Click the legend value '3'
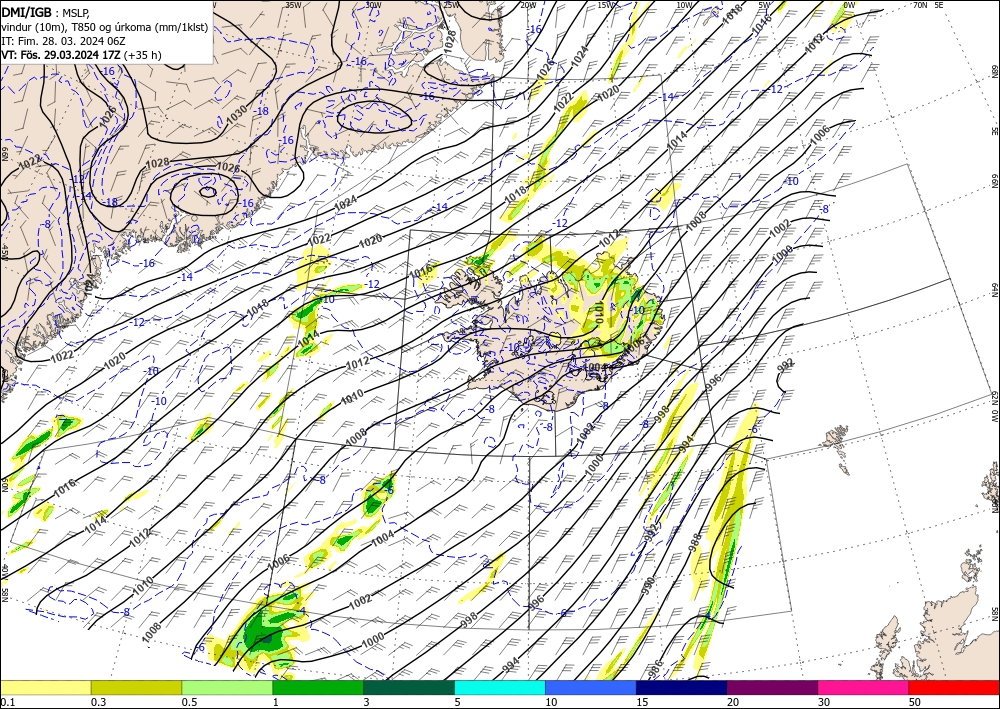 pos(366,702)
